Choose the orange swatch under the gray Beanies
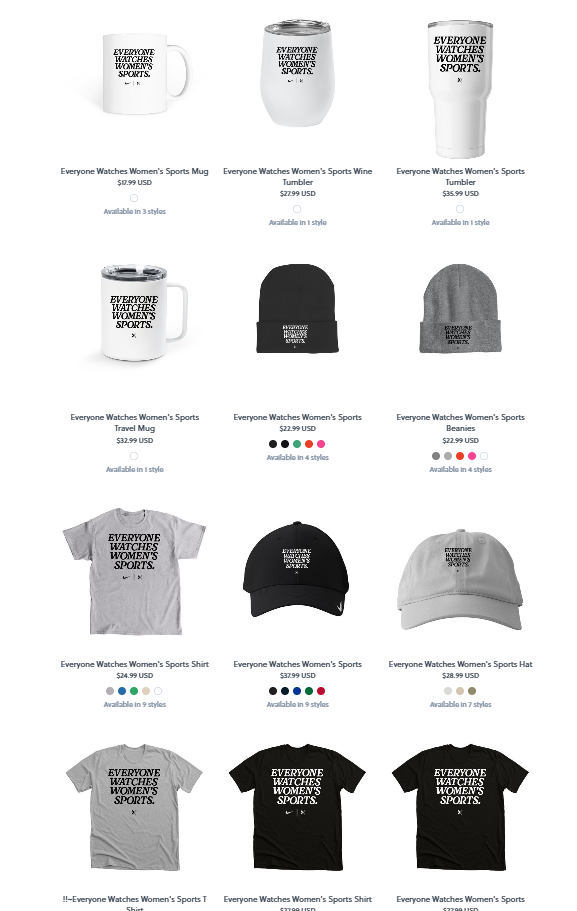This screenshot has width=577, height=911. tap(460, 456)
